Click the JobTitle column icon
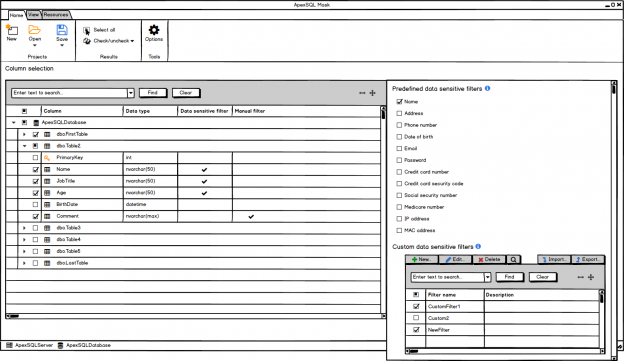 pos(47,181)
